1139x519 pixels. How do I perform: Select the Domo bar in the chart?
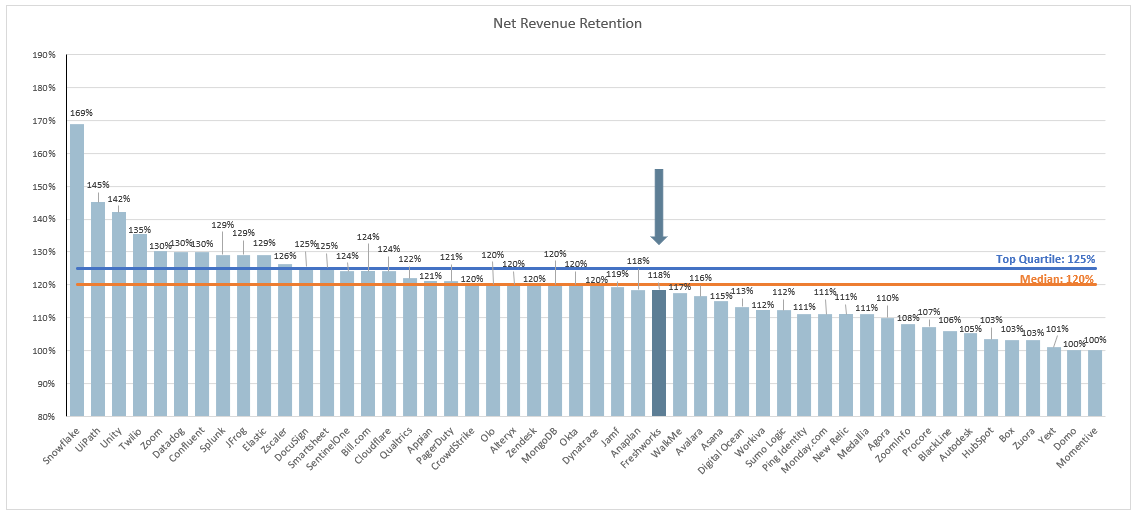point(1074,383)
